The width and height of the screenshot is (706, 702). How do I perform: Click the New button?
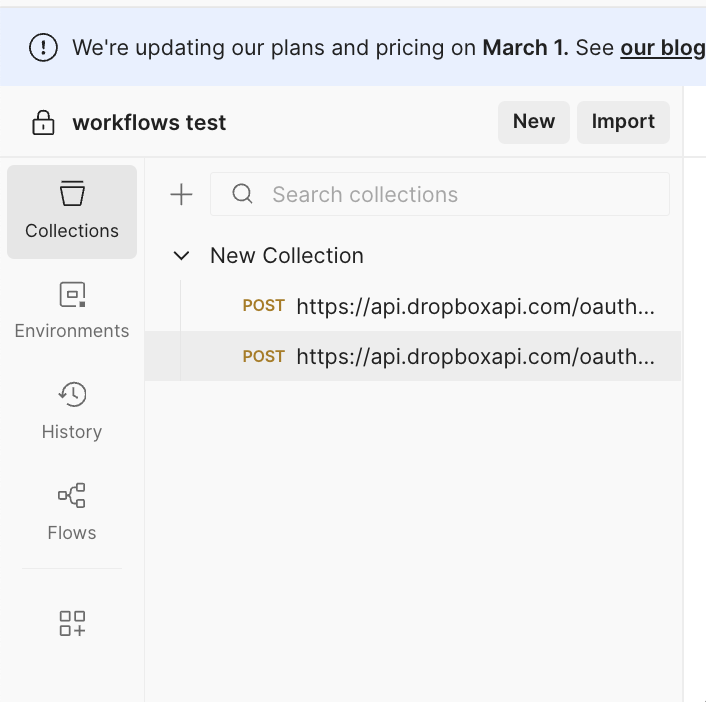pos(533,122)
